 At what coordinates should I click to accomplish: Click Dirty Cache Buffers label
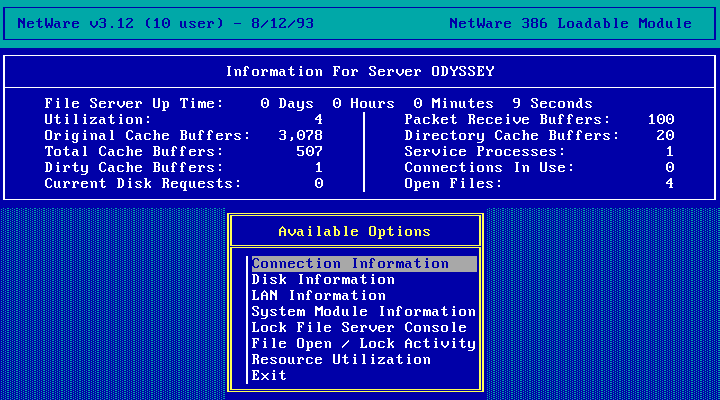point(134,168)
